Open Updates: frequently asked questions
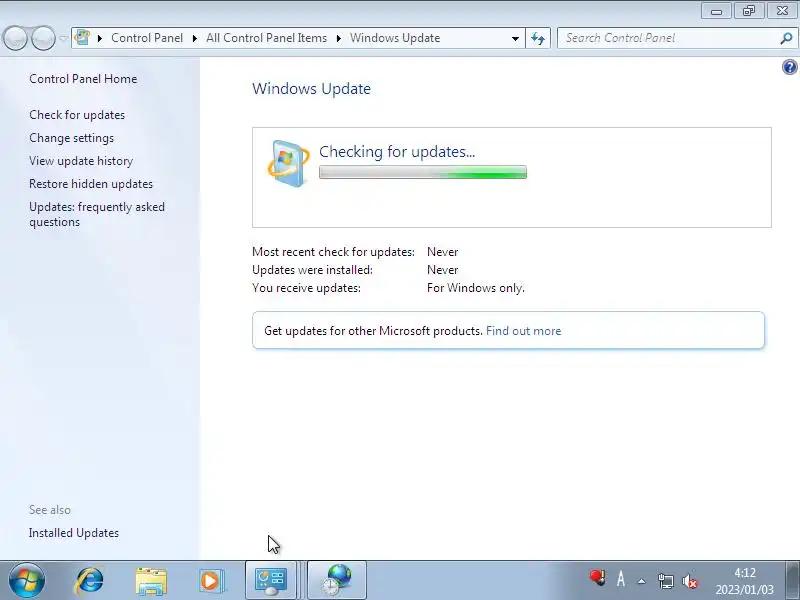800x600 pixels. point(97,214)
